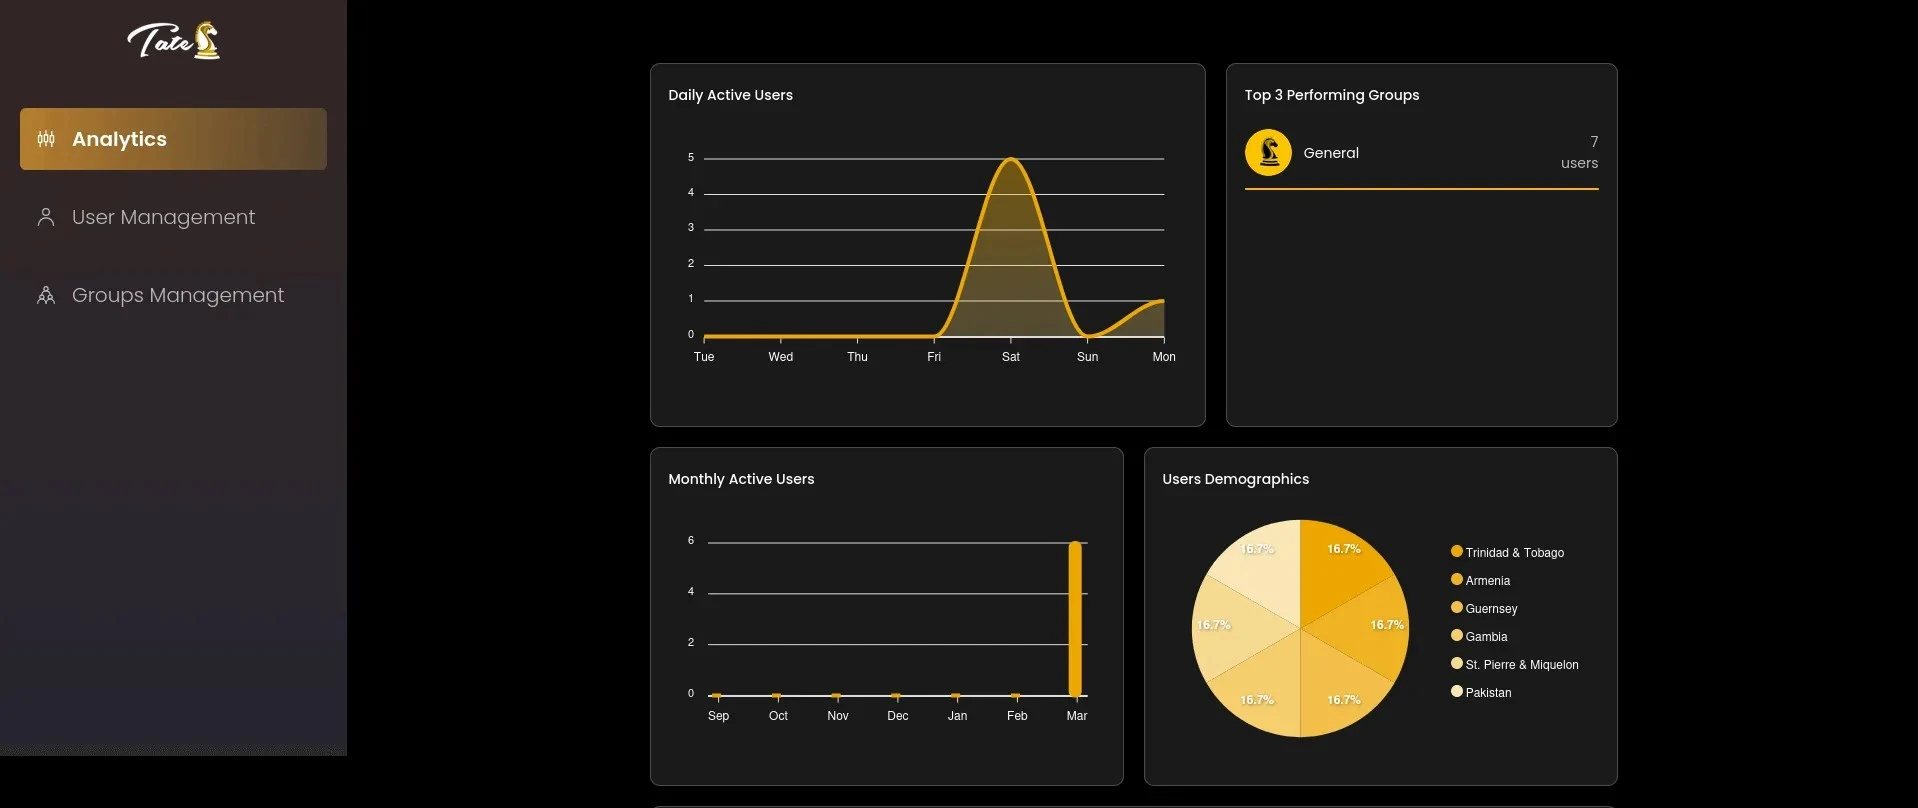Click the Monday point on daily chart
This screenshot has width=1918, height=808.
point(1163,301)
